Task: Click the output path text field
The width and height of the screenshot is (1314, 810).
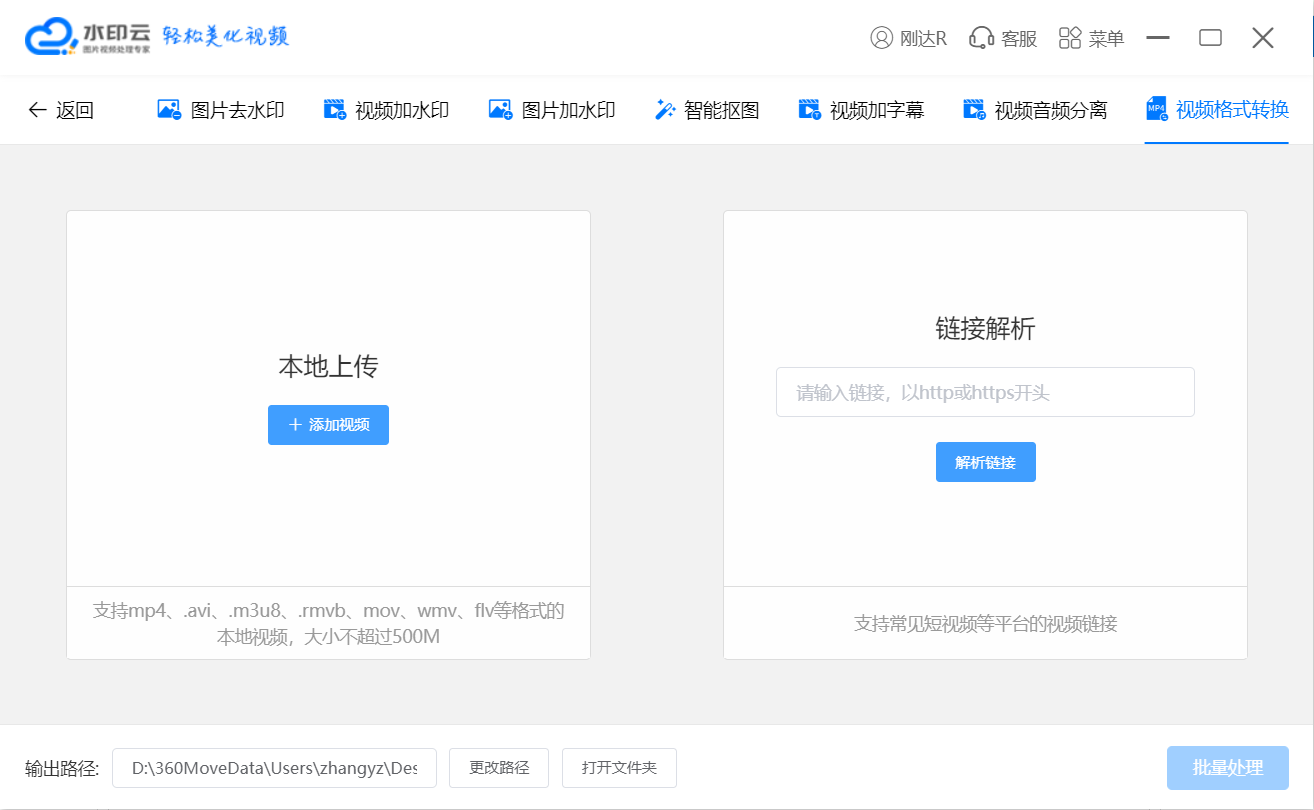Action: pos(274,768)
